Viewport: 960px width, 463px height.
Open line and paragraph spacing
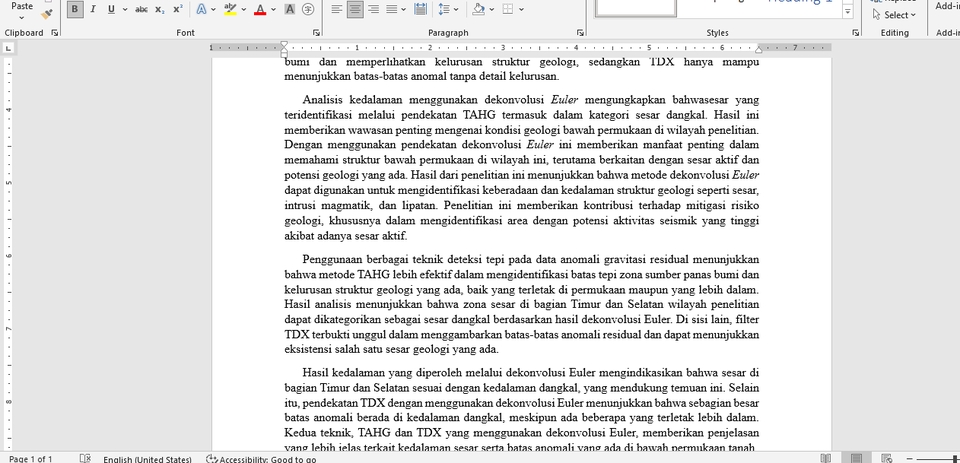pyautogui.click(x=444, y=9)
